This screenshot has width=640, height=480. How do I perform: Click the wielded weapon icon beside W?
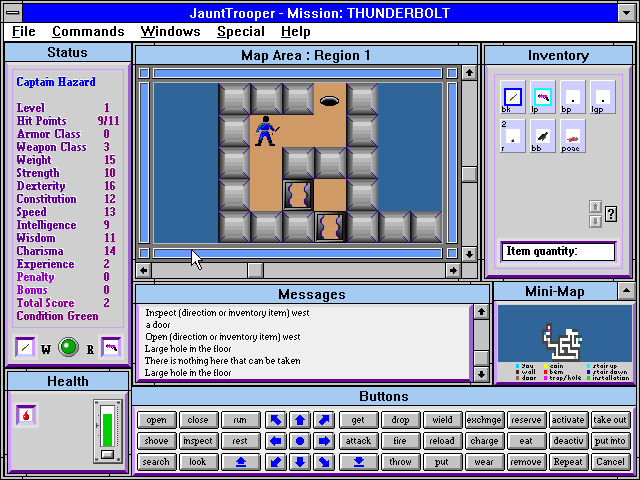(25, 347)
